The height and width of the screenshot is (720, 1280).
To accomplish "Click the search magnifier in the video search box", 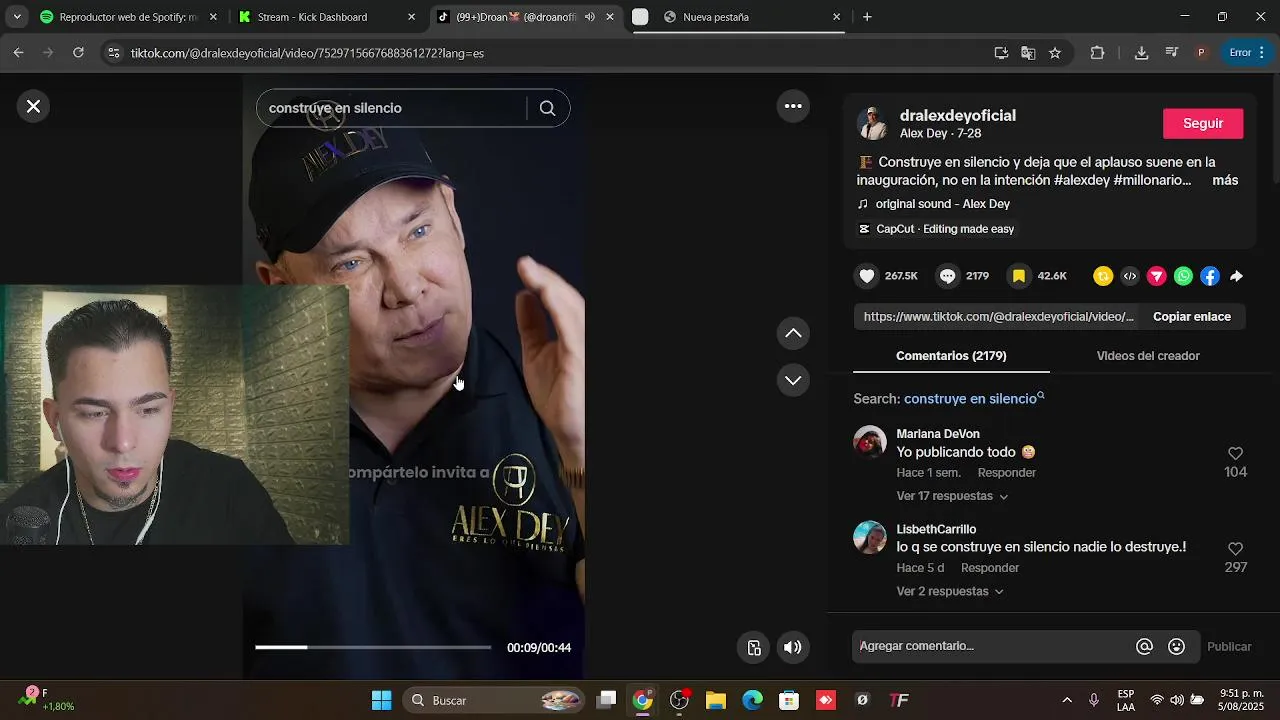I will 547,108.
